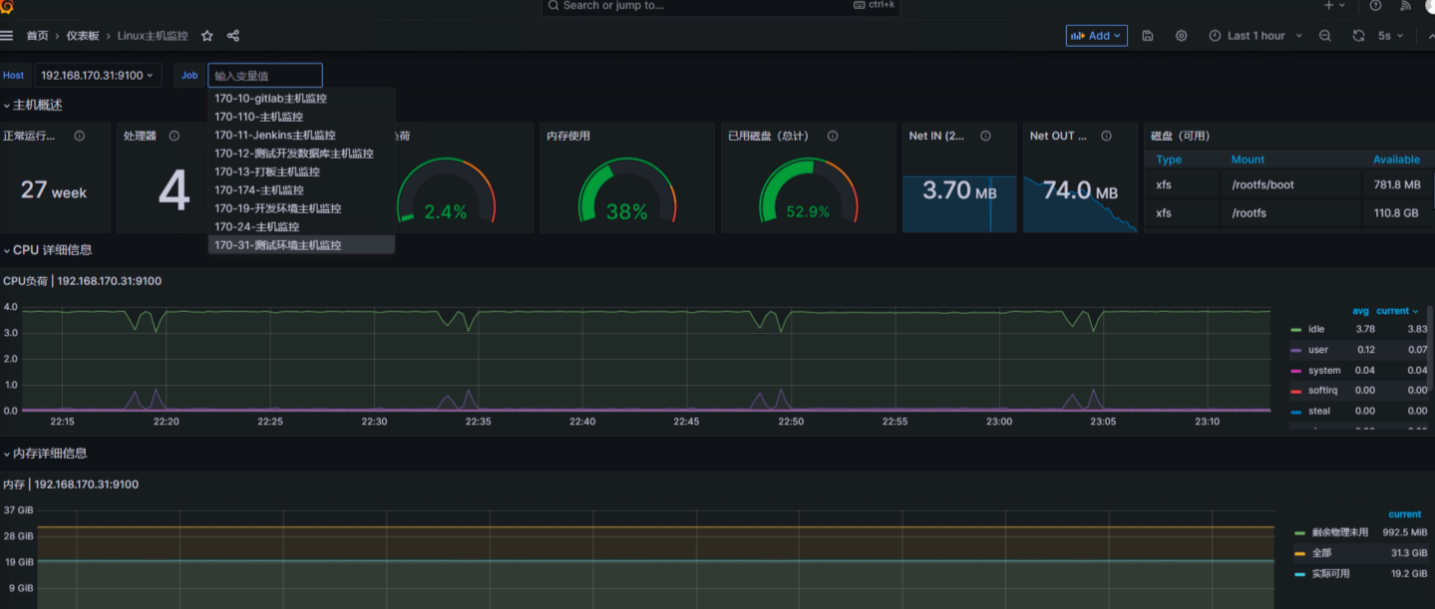Select 170-110-主机监控 job option

301,117
